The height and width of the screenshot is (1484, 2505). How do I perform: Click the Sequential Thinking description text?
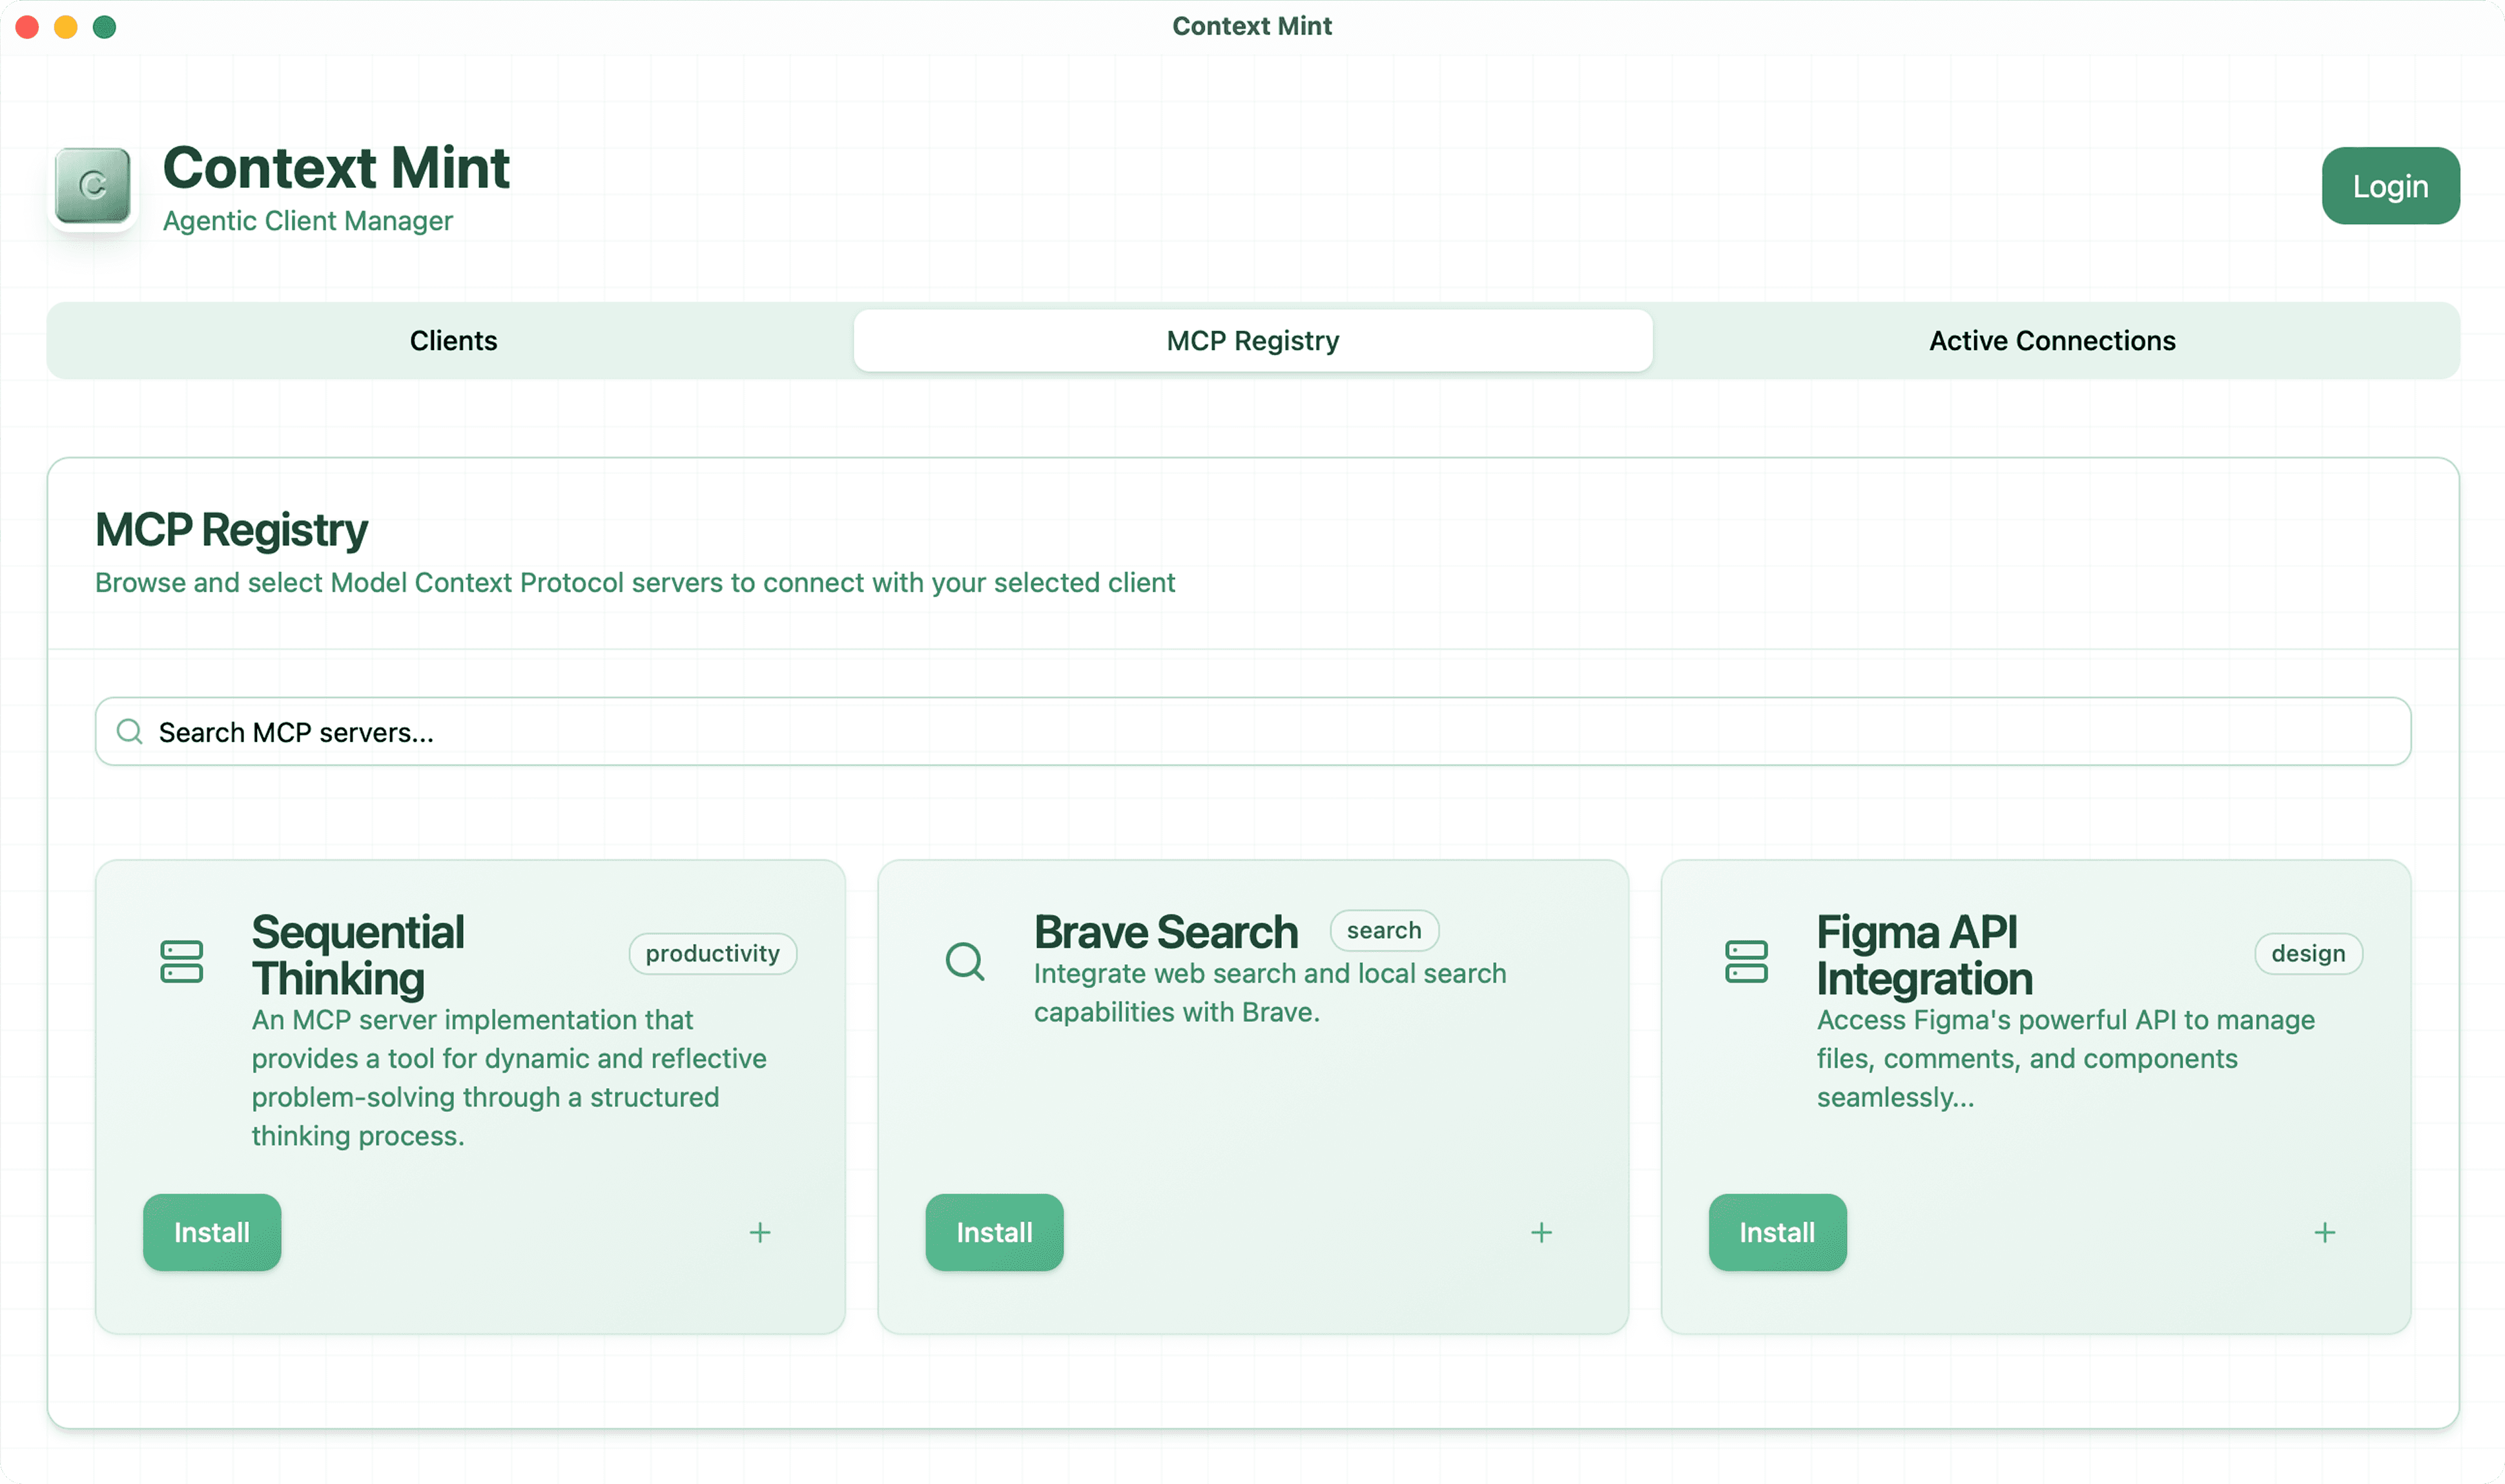[509, 1077]
